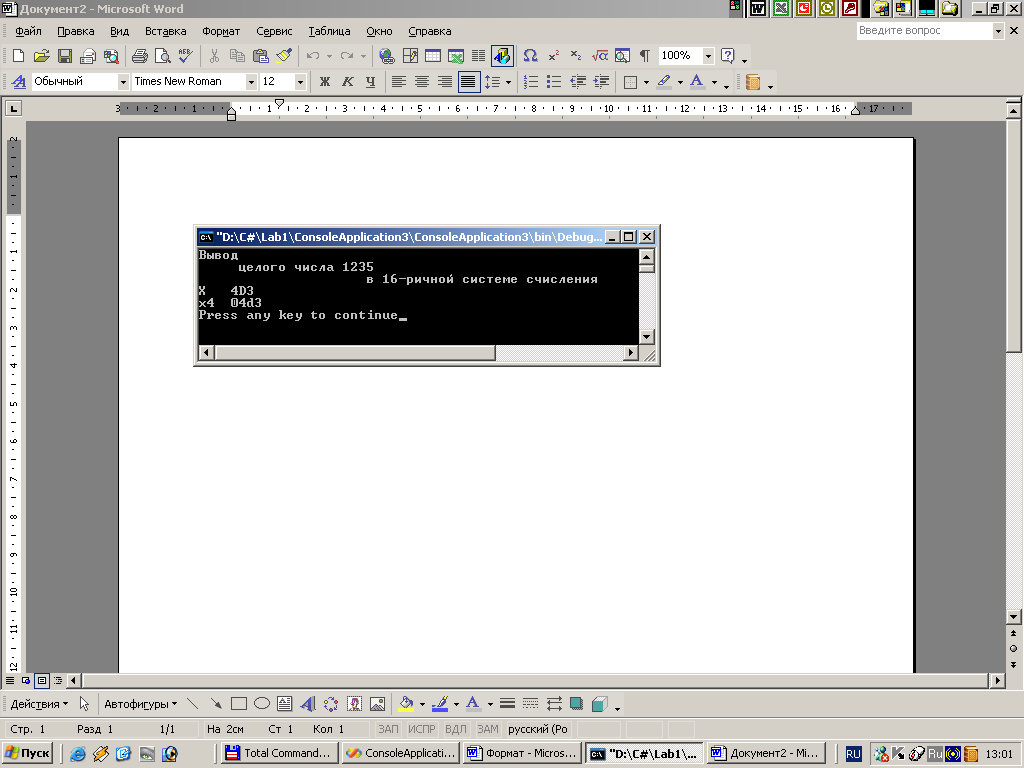The width and height of the screenshot is (1024, 768).
Task: Align text to the left
Action: coord(398,82)
